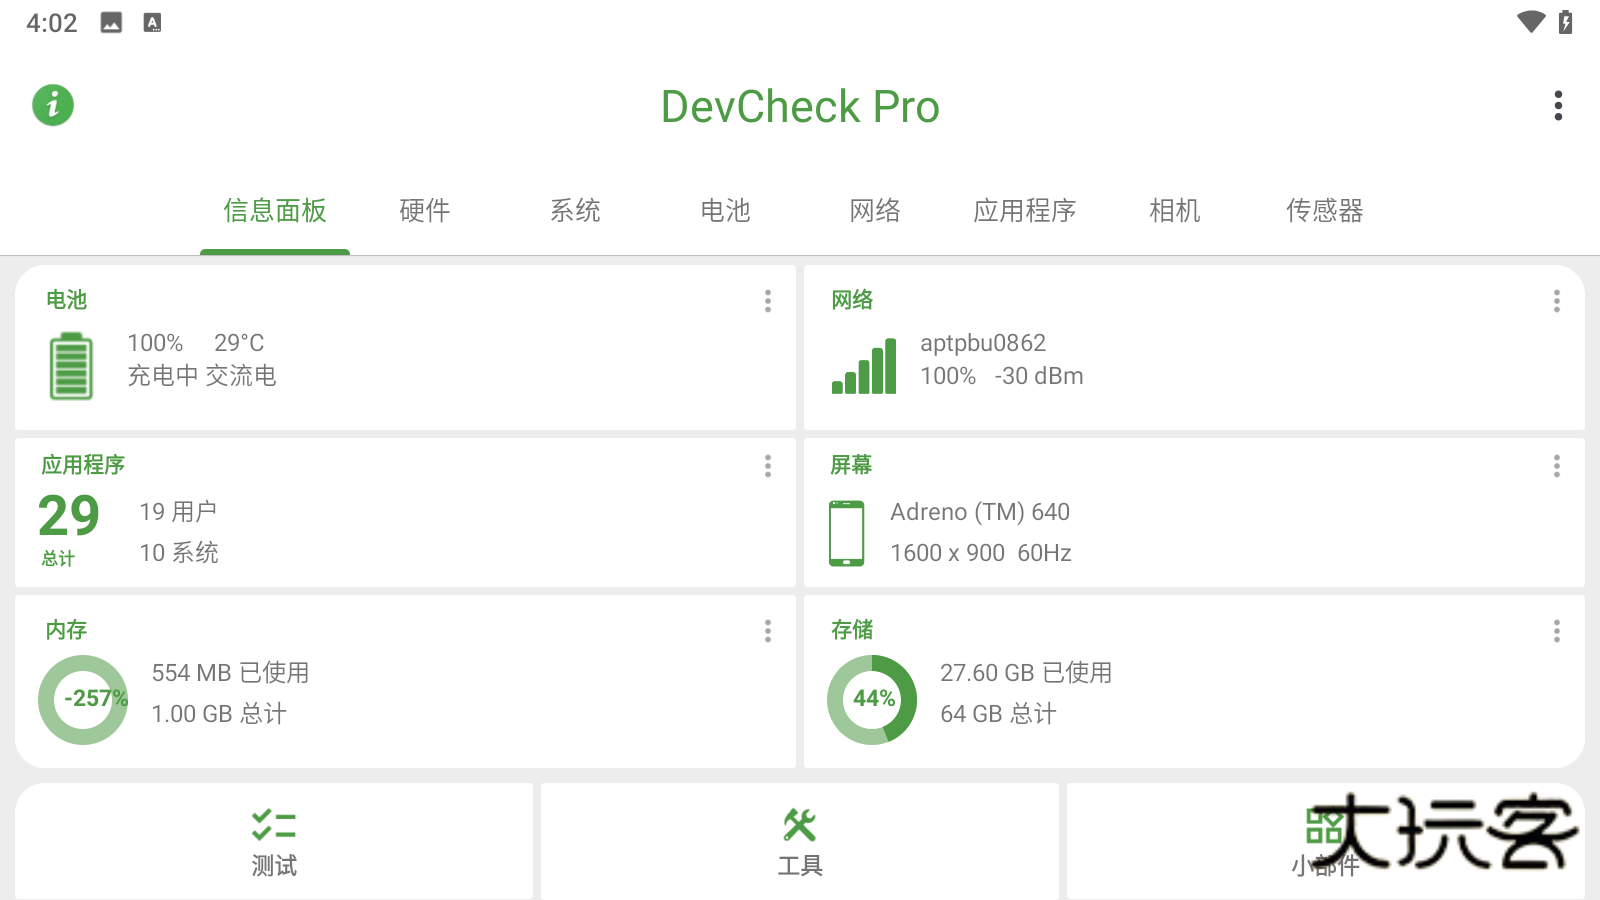1600x900 pixels.
Task: Tap the 44% storage usage ring
Action: pyautogui.click(x=872, y=699)
